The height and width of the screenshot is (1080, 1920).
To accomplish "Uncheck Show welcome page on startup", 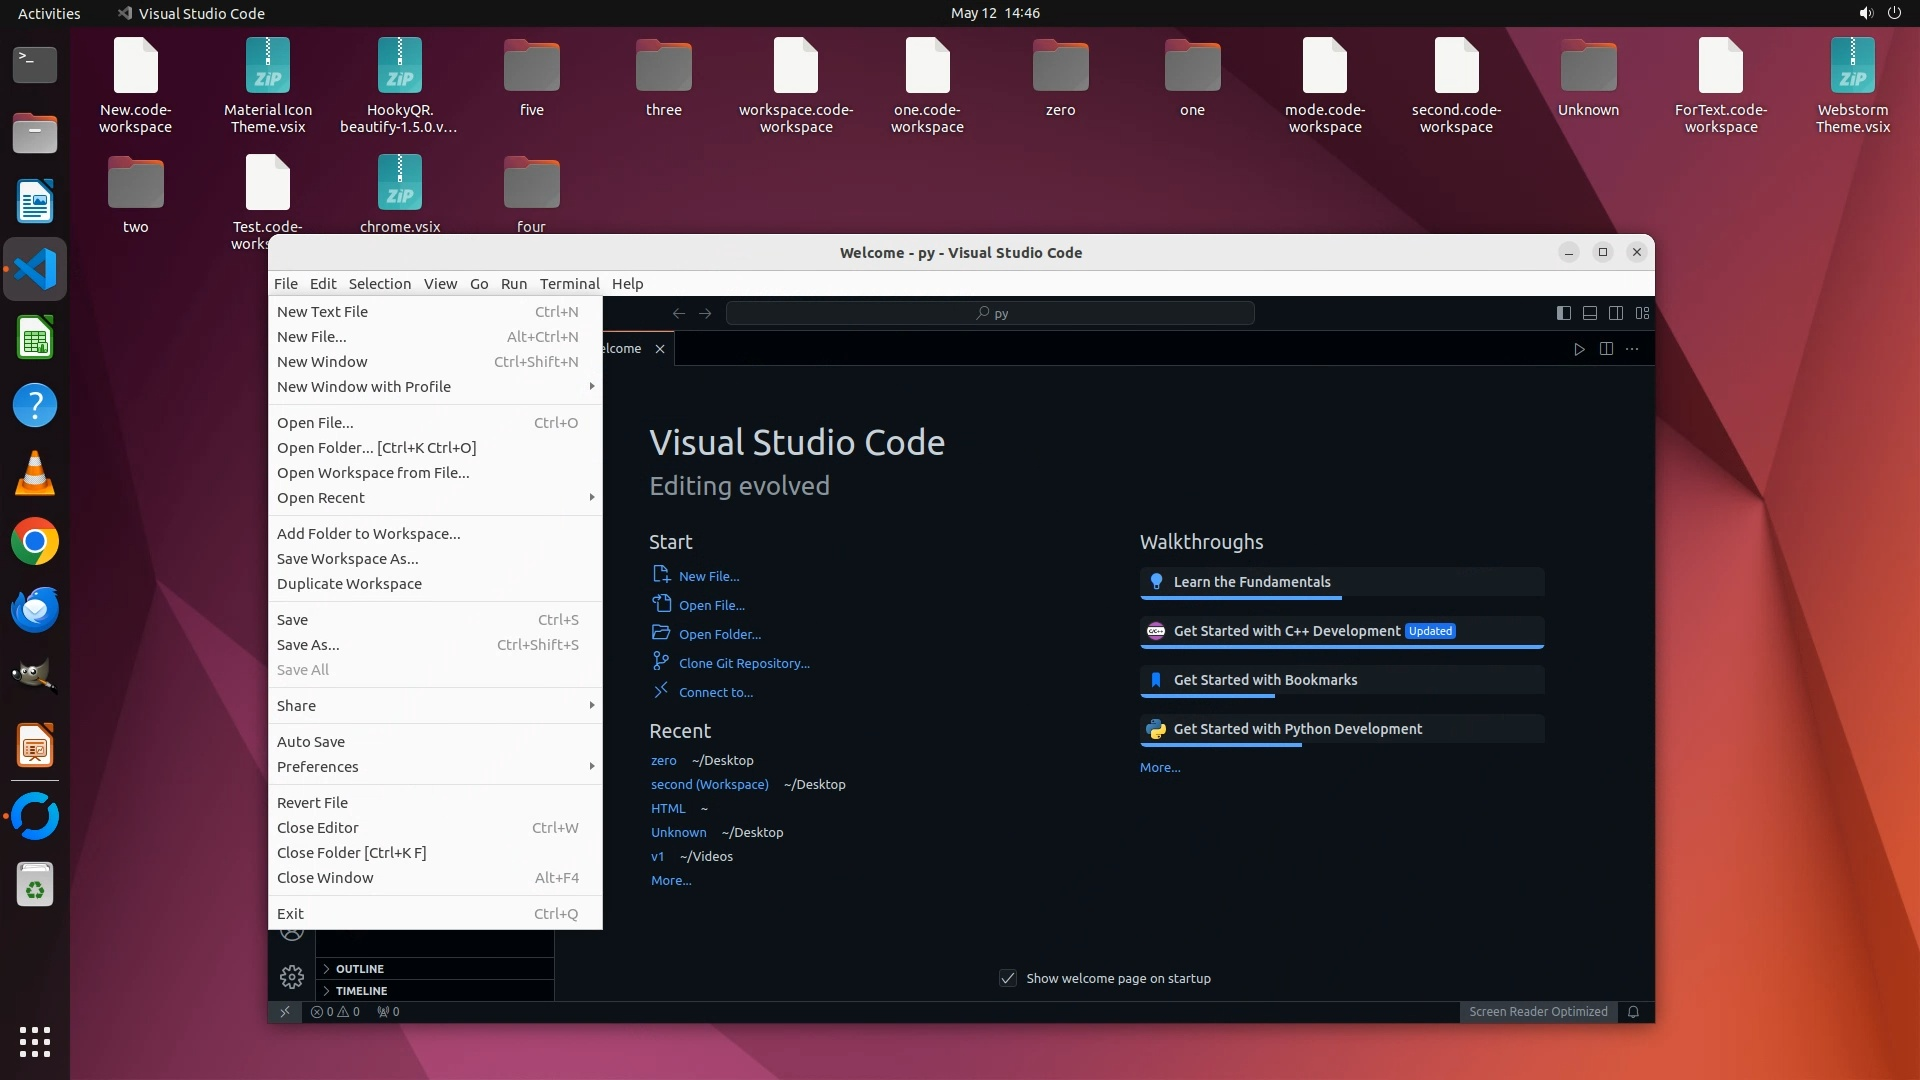I will coord(1008,978).
